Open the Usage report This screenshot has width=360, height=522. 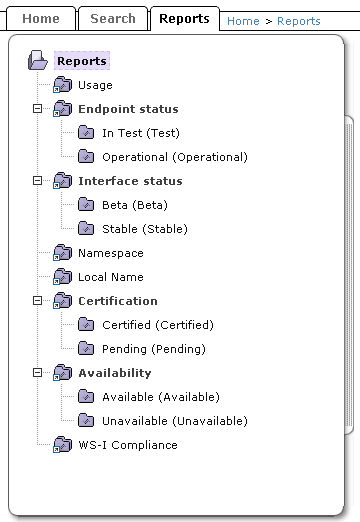(95, 85)
